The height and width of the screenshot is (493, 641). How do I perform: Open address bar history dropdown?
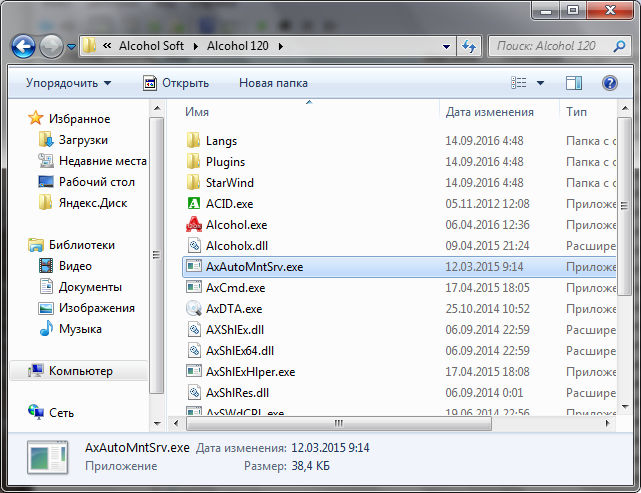[x=446, y=47]
